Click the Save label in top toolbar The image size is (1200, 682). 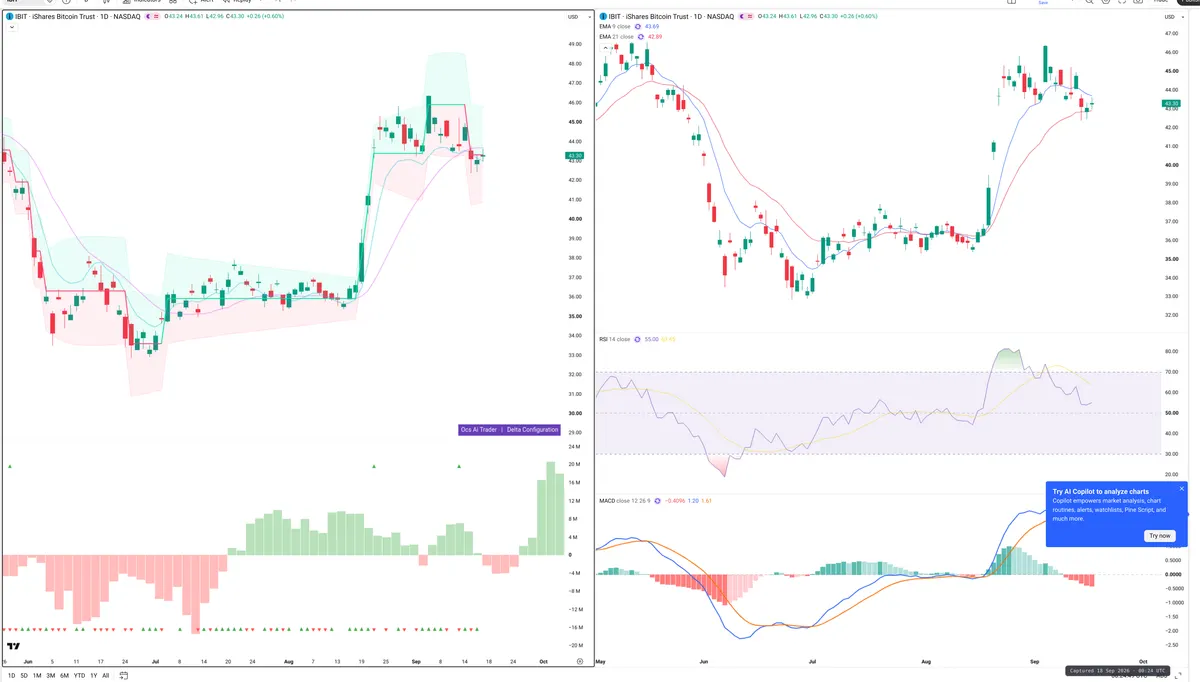pos(1043,3)
